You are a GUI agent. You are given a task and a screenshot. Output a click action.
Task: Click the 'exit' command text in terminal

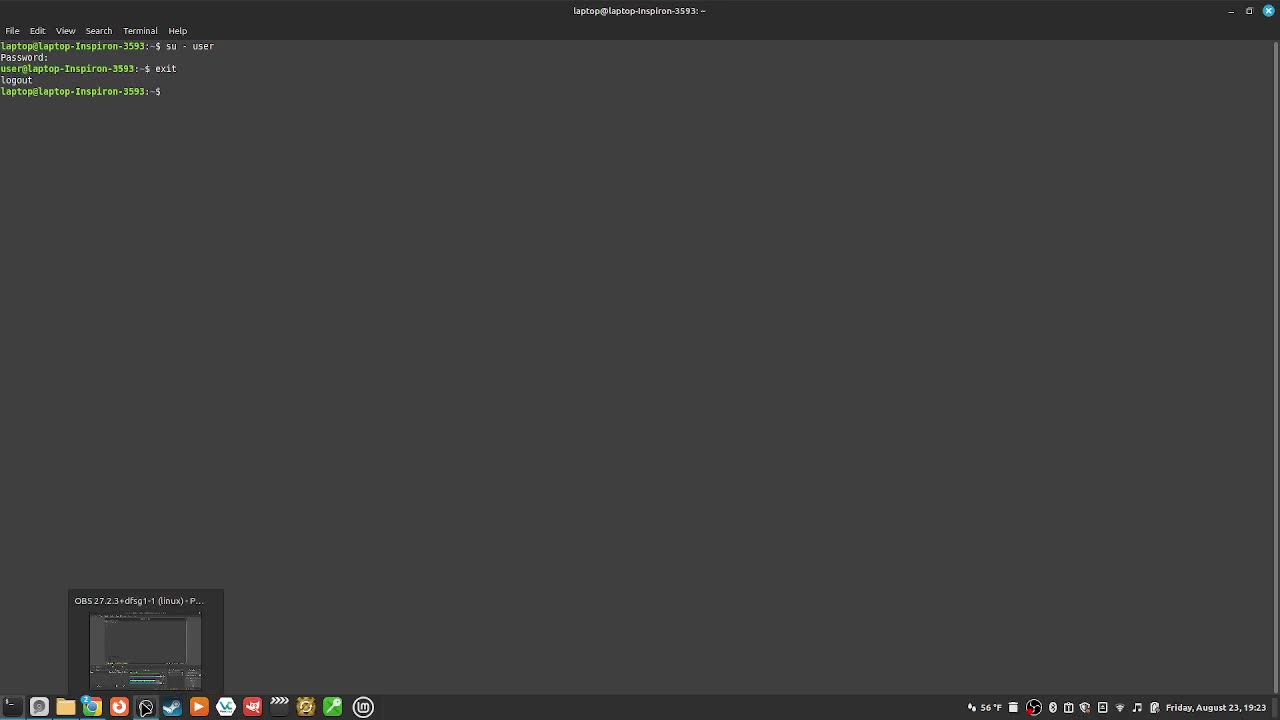[165, 69]
